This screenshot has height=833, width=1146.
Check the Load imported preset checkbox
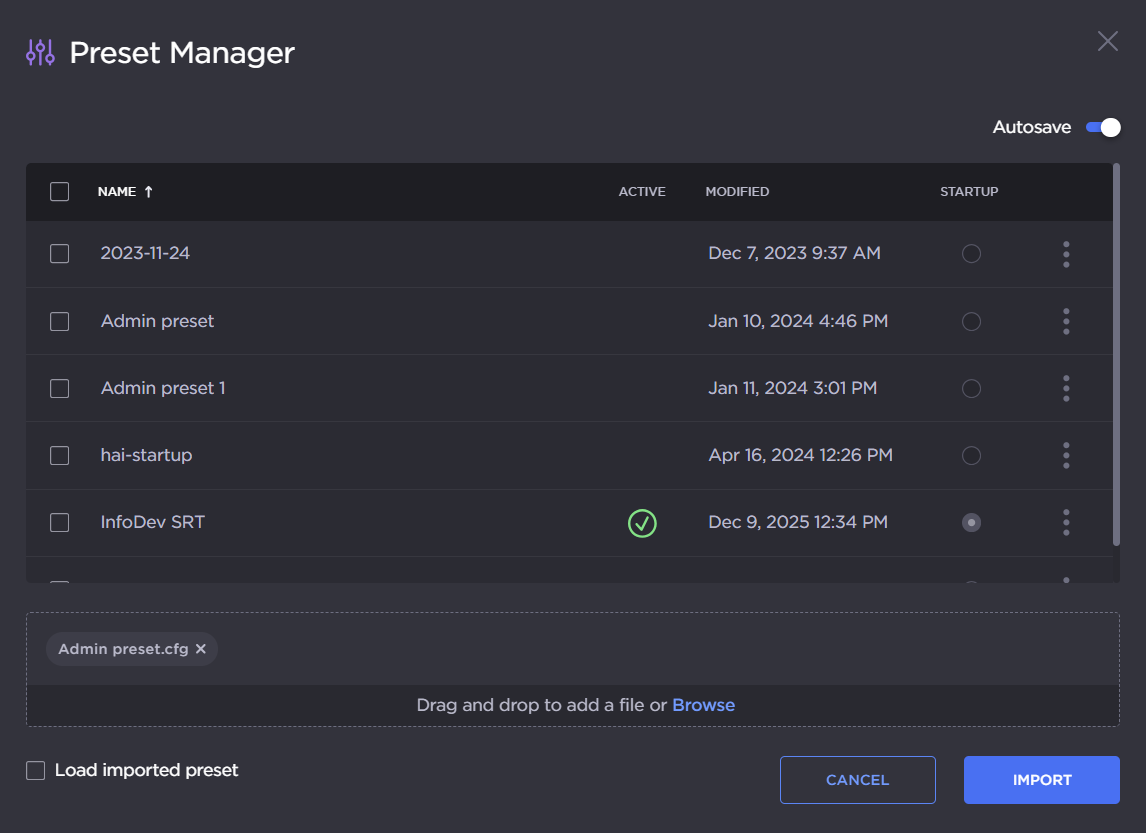click(x=36, y=770)
